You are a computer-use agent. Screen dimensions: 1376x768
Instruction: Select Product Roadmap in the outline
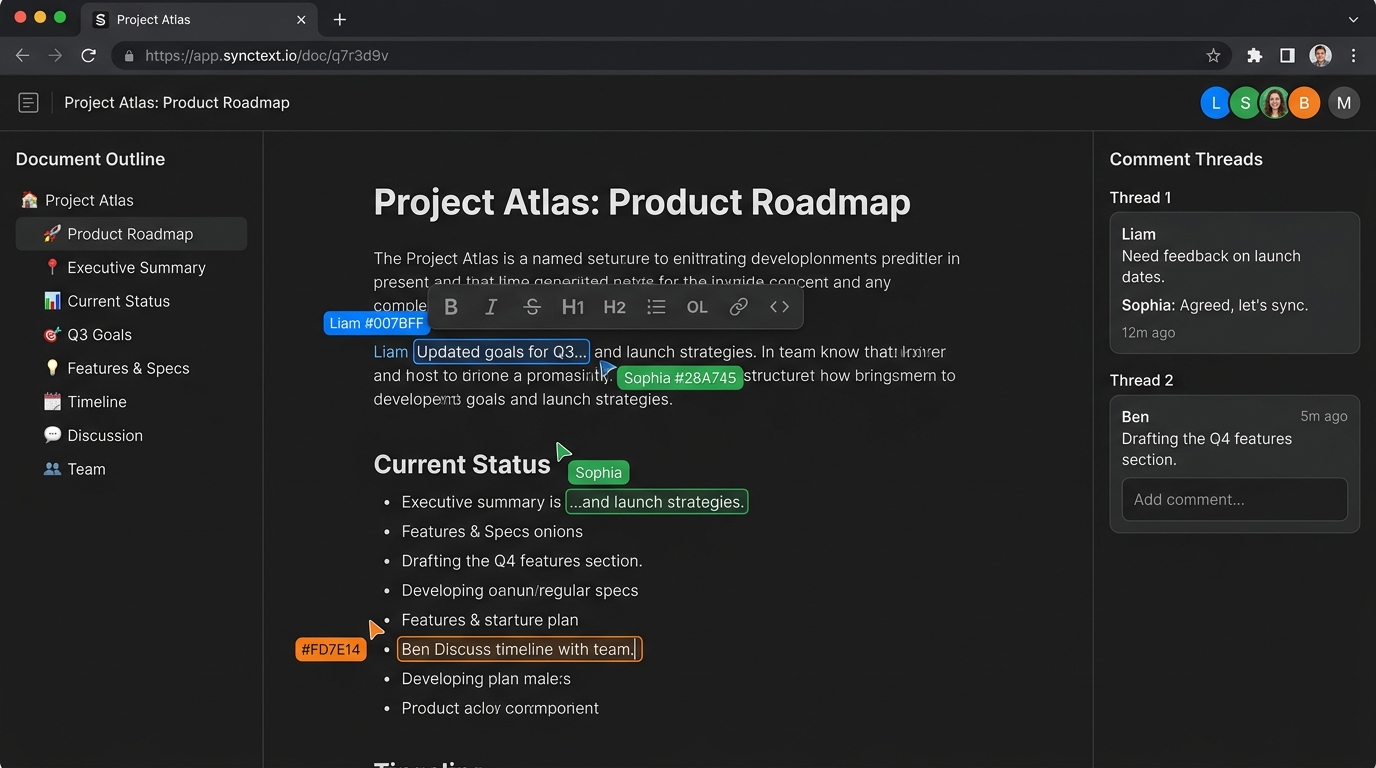pos(131,234)
